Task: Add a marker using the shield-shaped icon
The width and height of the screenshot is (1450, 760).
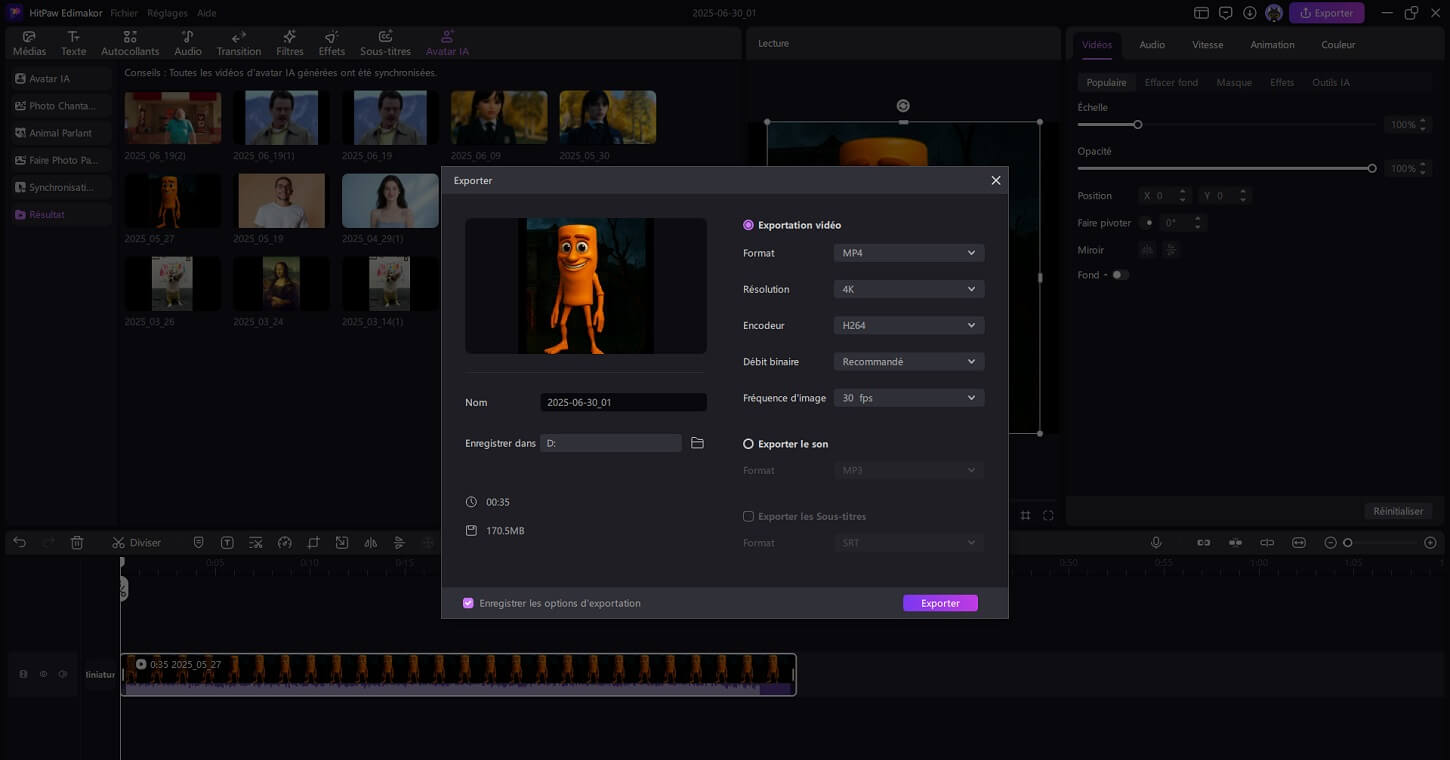Action: [x=198, y=543]
